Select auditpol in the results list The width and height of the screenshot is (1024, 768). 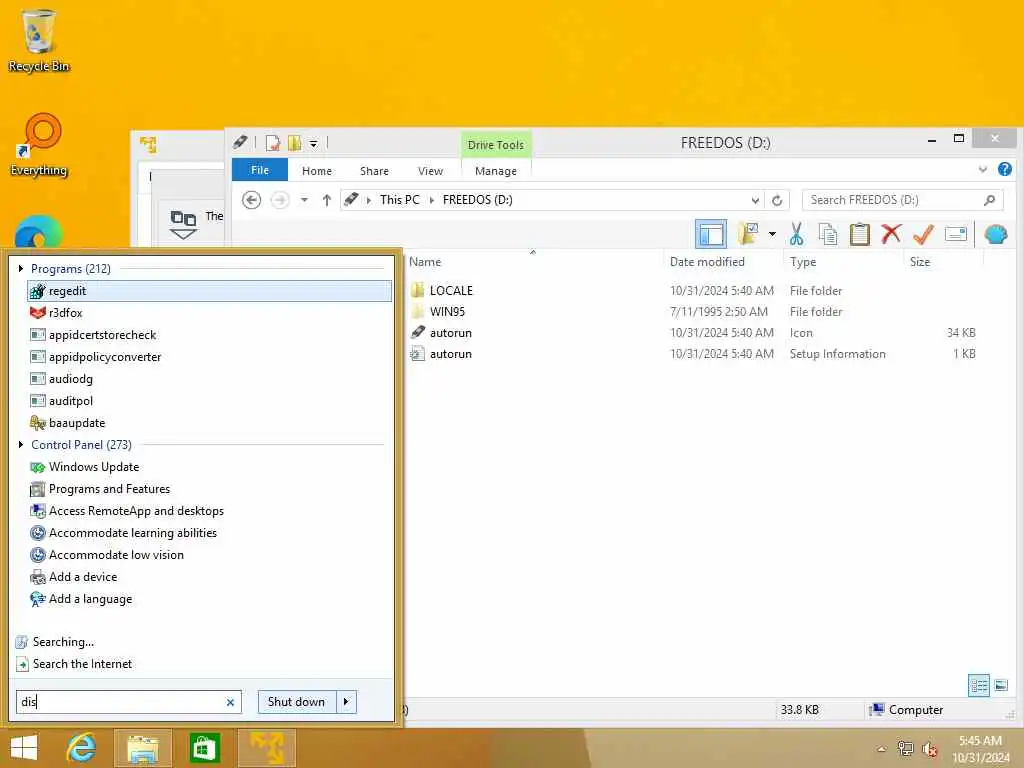(x=209, y=401)
